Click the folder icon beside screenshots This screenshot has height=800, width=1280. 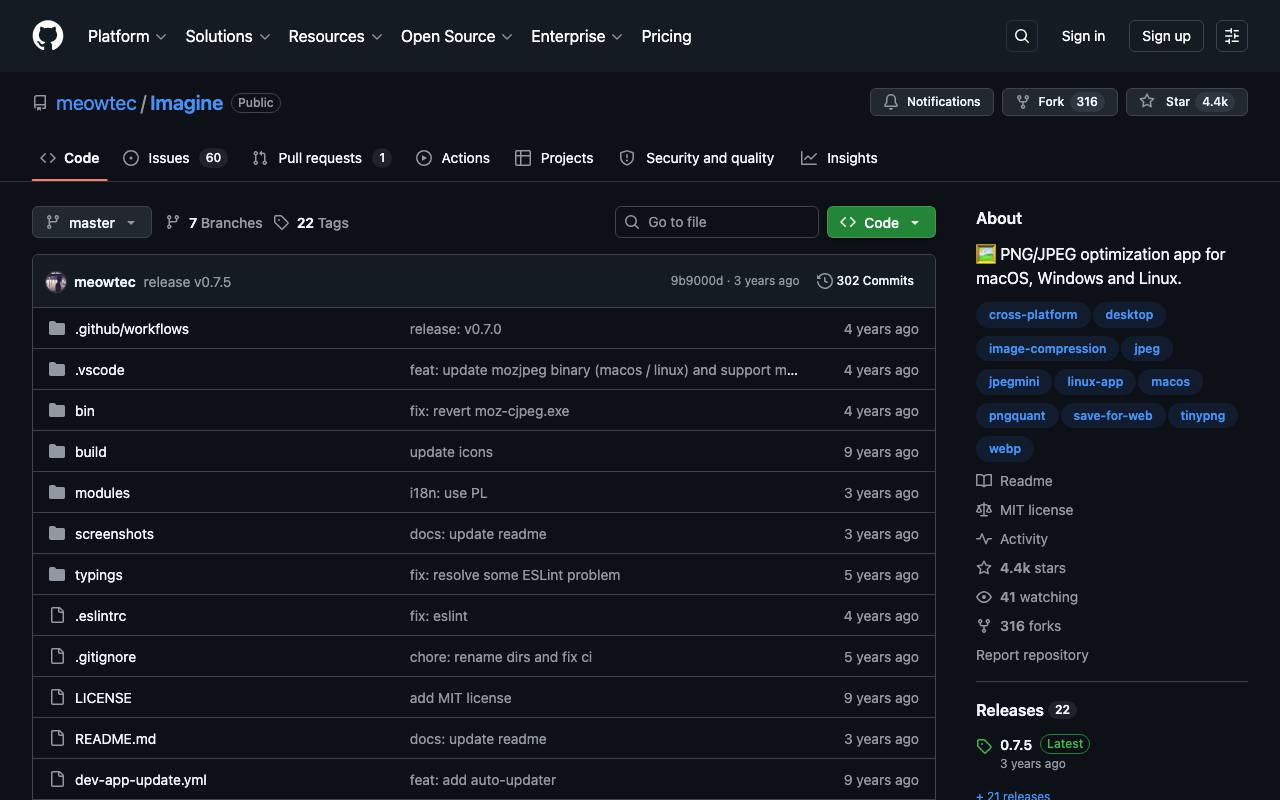pyautogui.click(x=57, y=533)
